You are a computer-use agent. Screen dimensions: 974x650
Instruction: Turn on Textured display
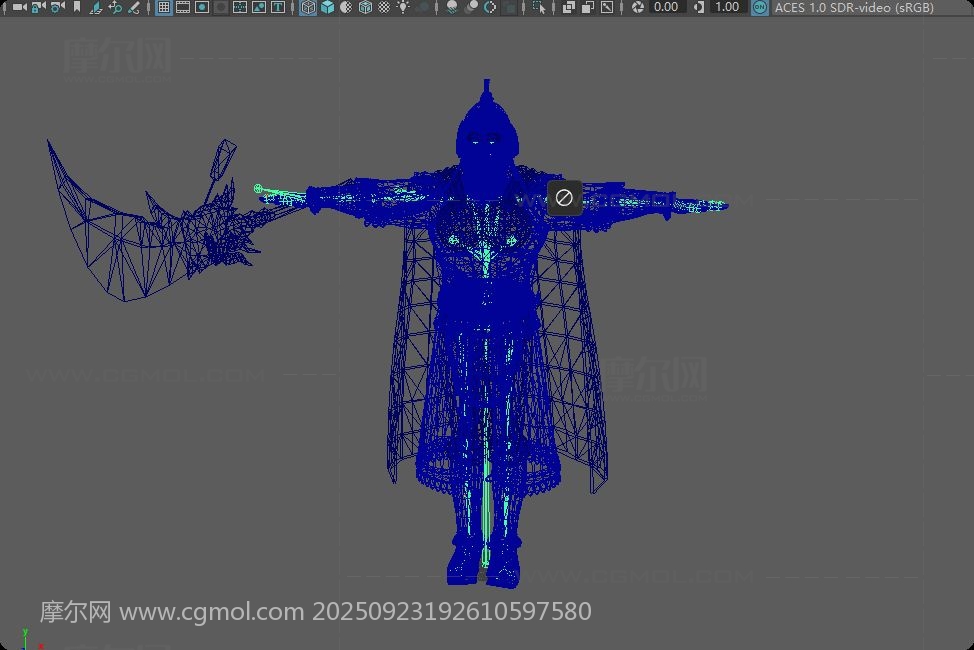click(384, 7)
